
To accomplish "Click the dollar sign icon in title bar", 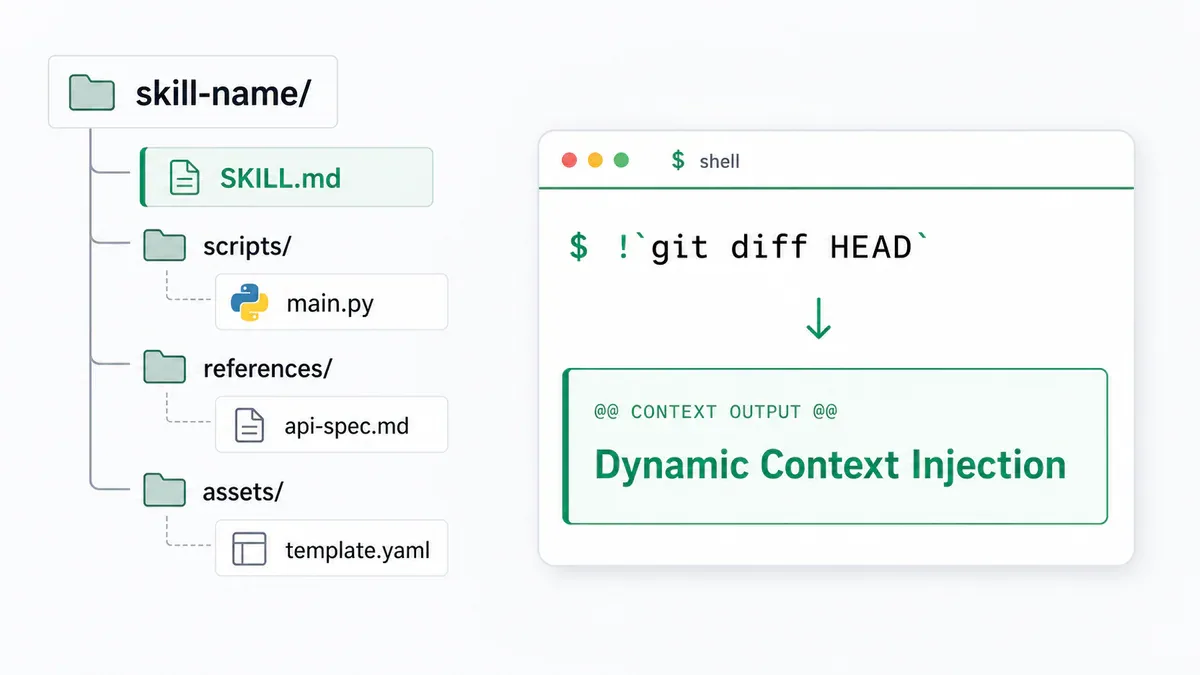I will [678, 160].
